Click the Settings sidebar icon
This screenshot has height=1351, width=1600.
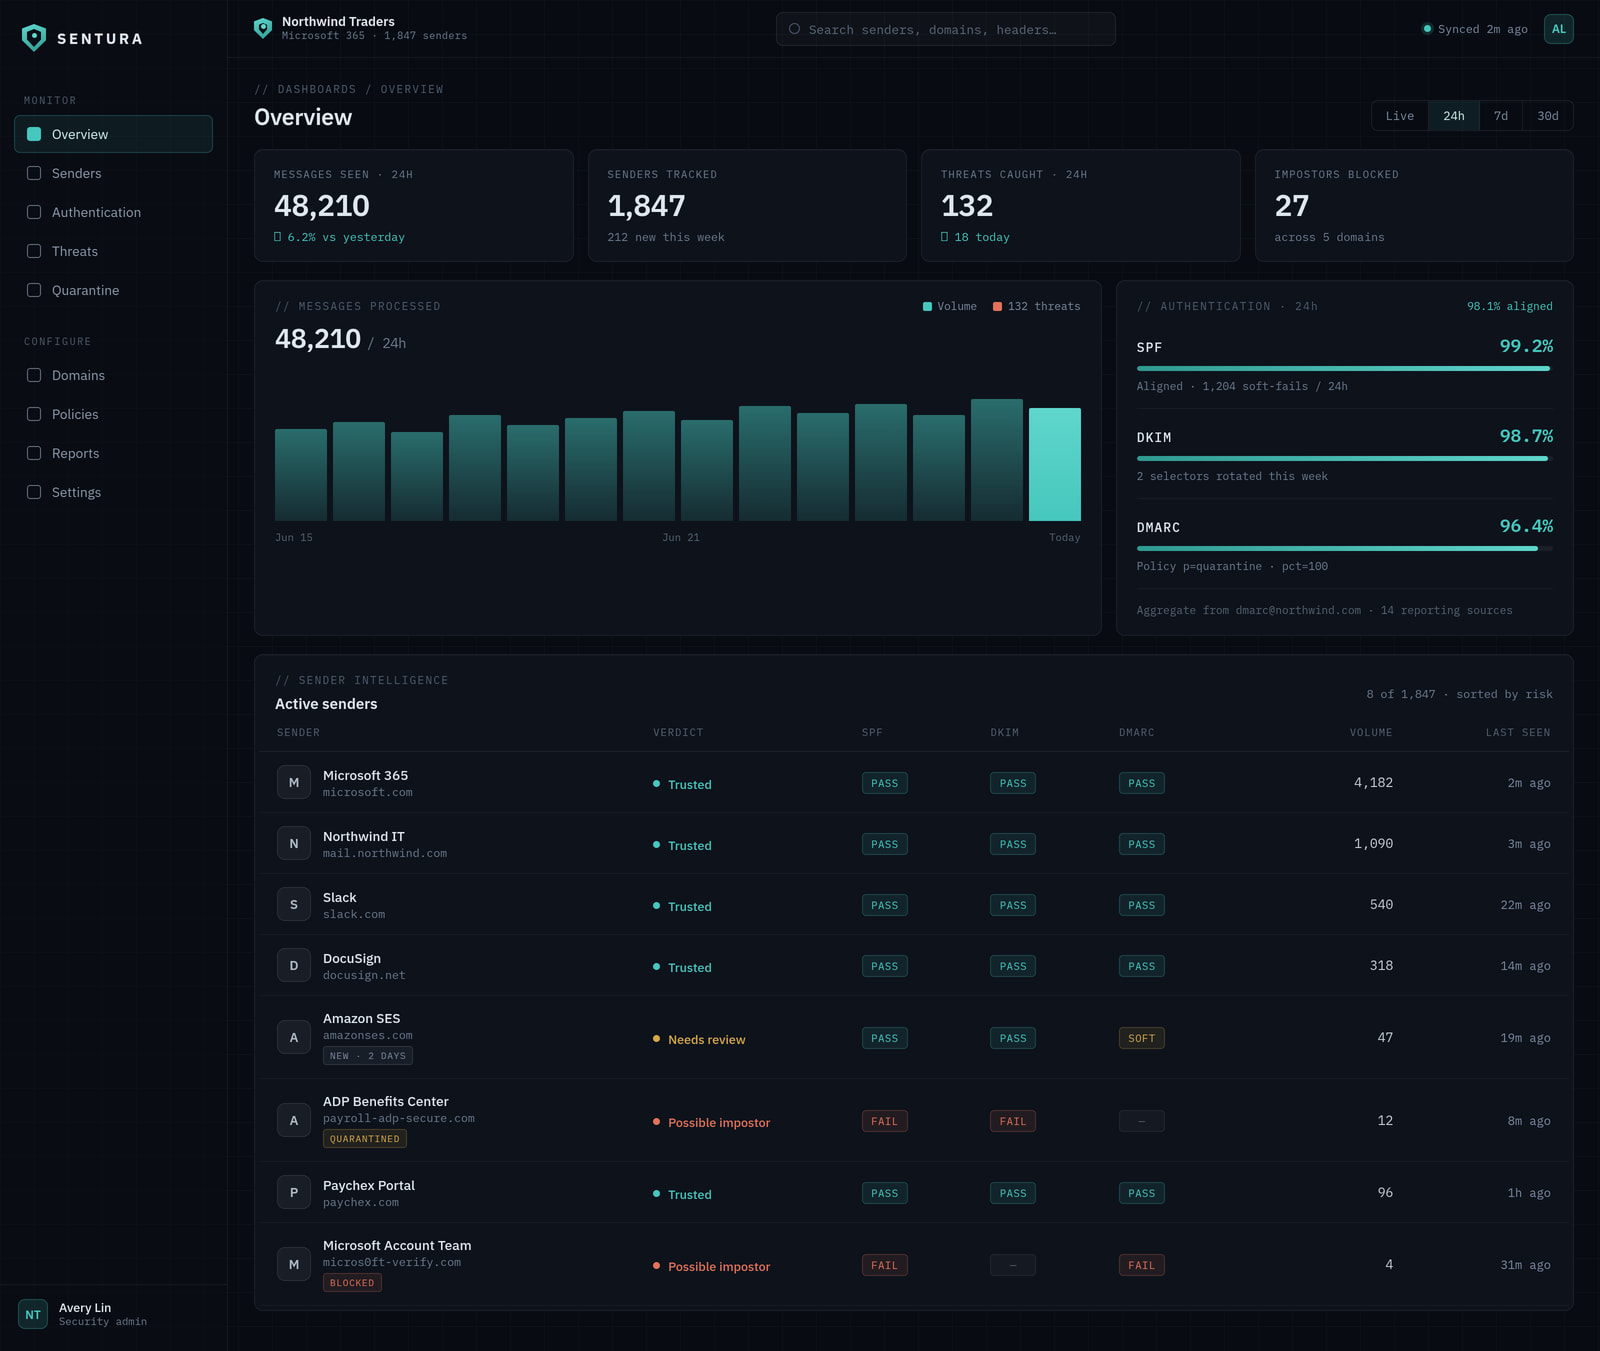tap(34, 492)
